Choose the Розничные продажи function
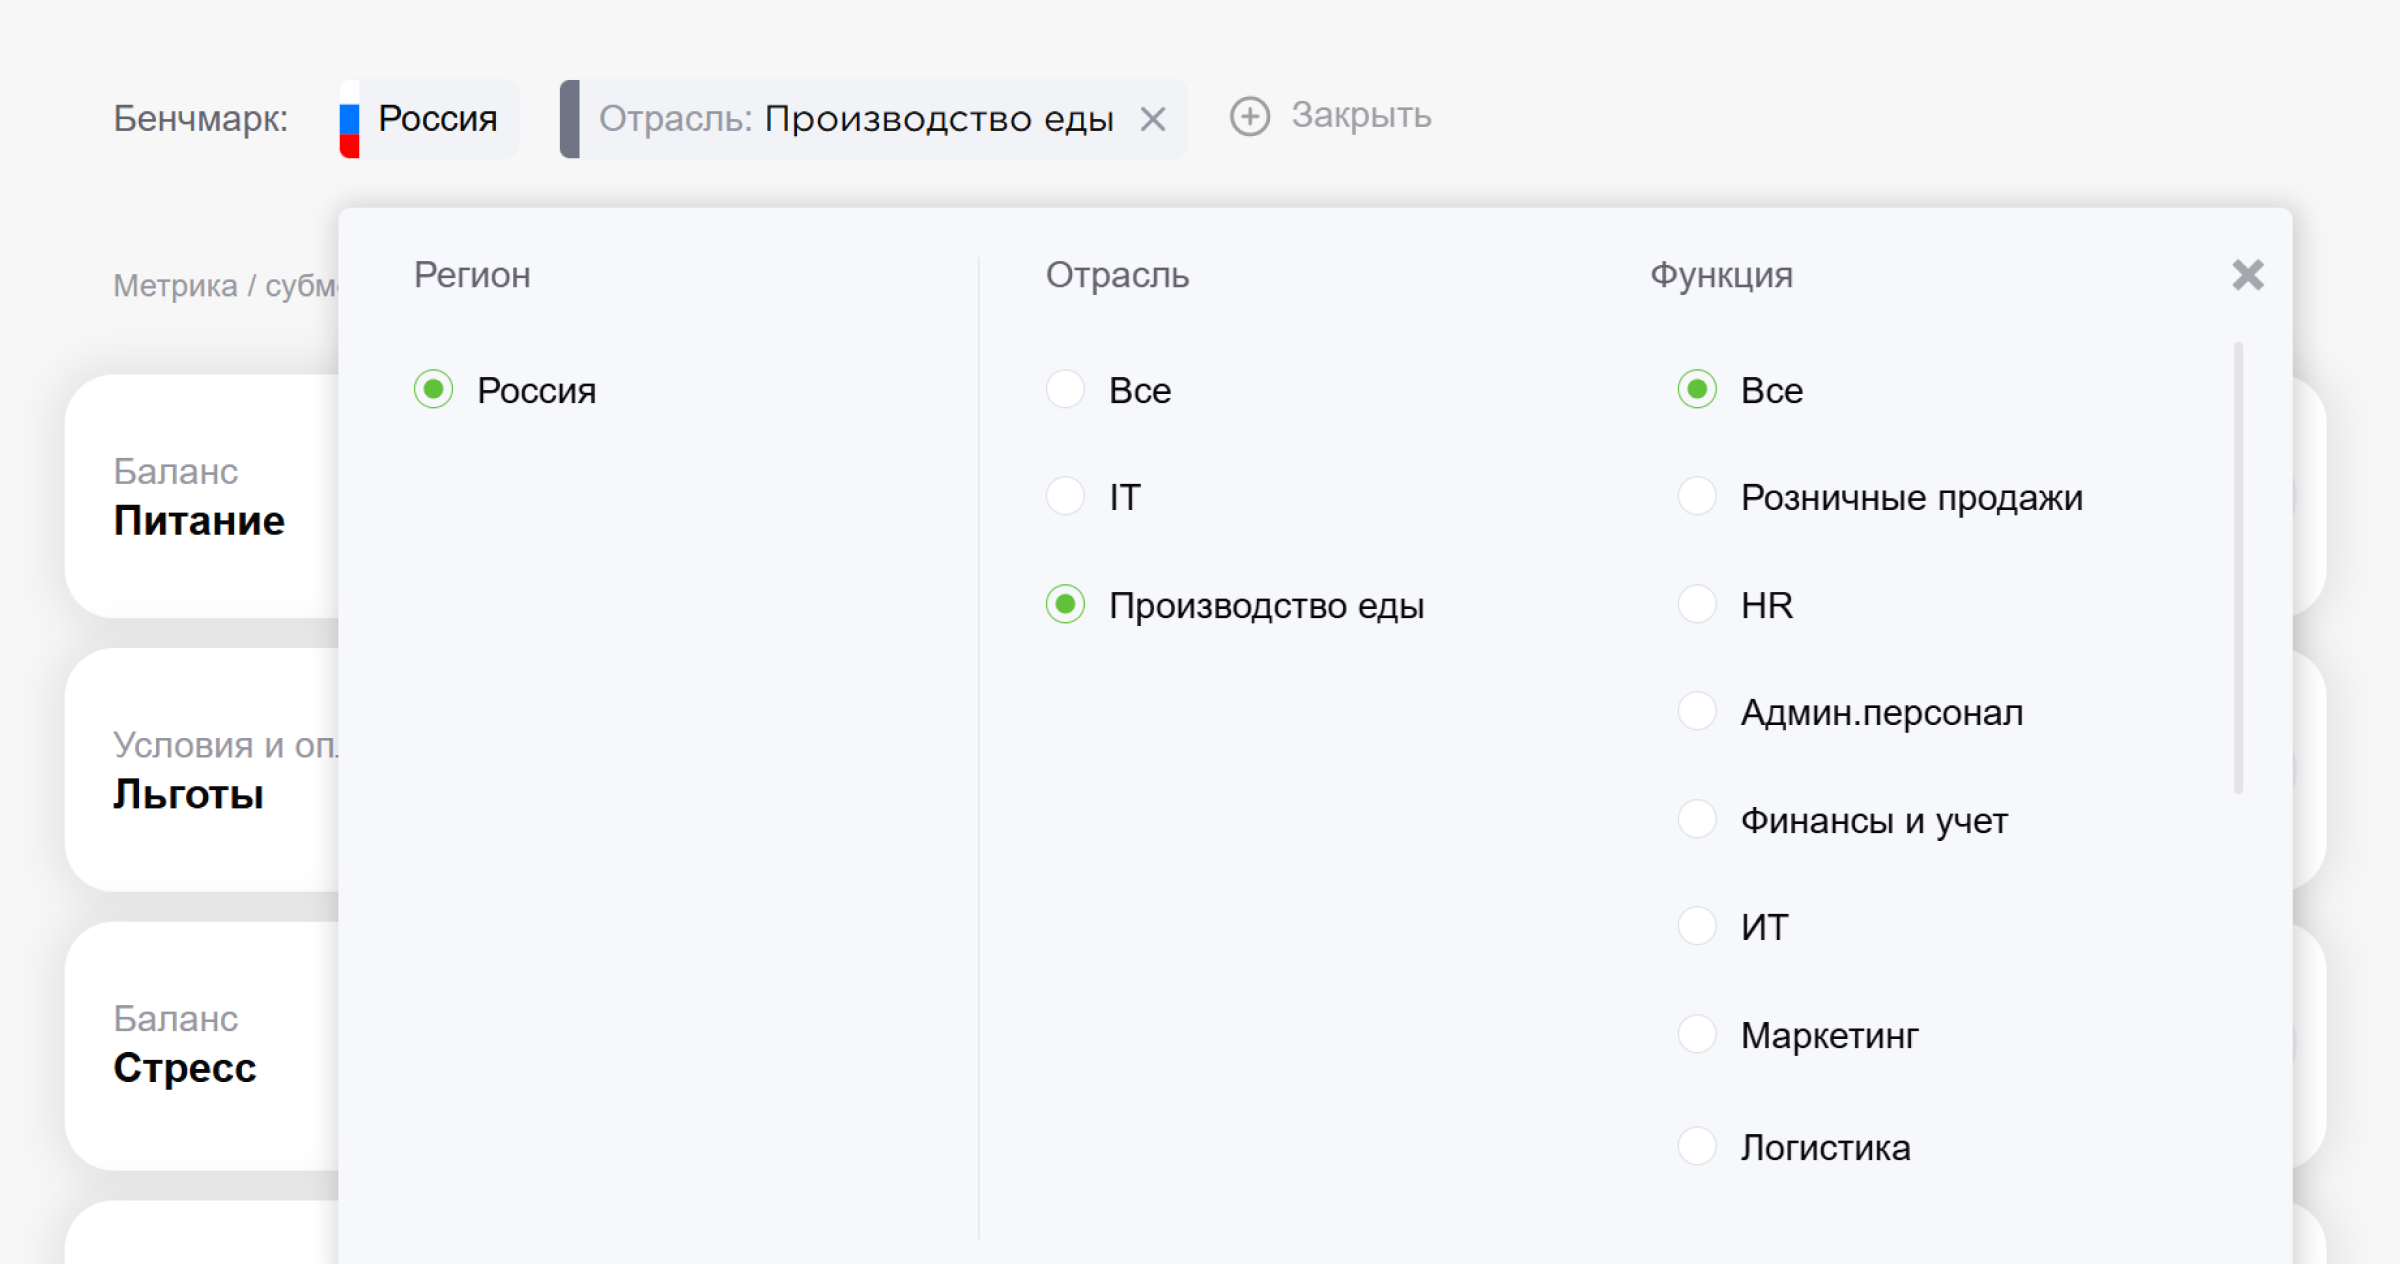Viewport: 2400px width, 1264px height. click(1697, 496)
